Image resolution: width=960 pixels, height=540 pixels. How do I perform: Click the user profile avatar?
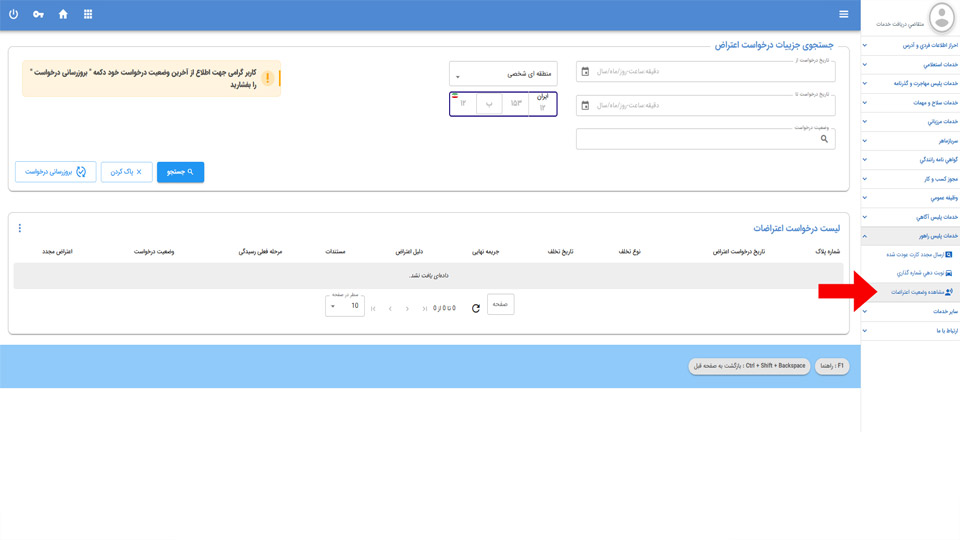coord(942,16)
